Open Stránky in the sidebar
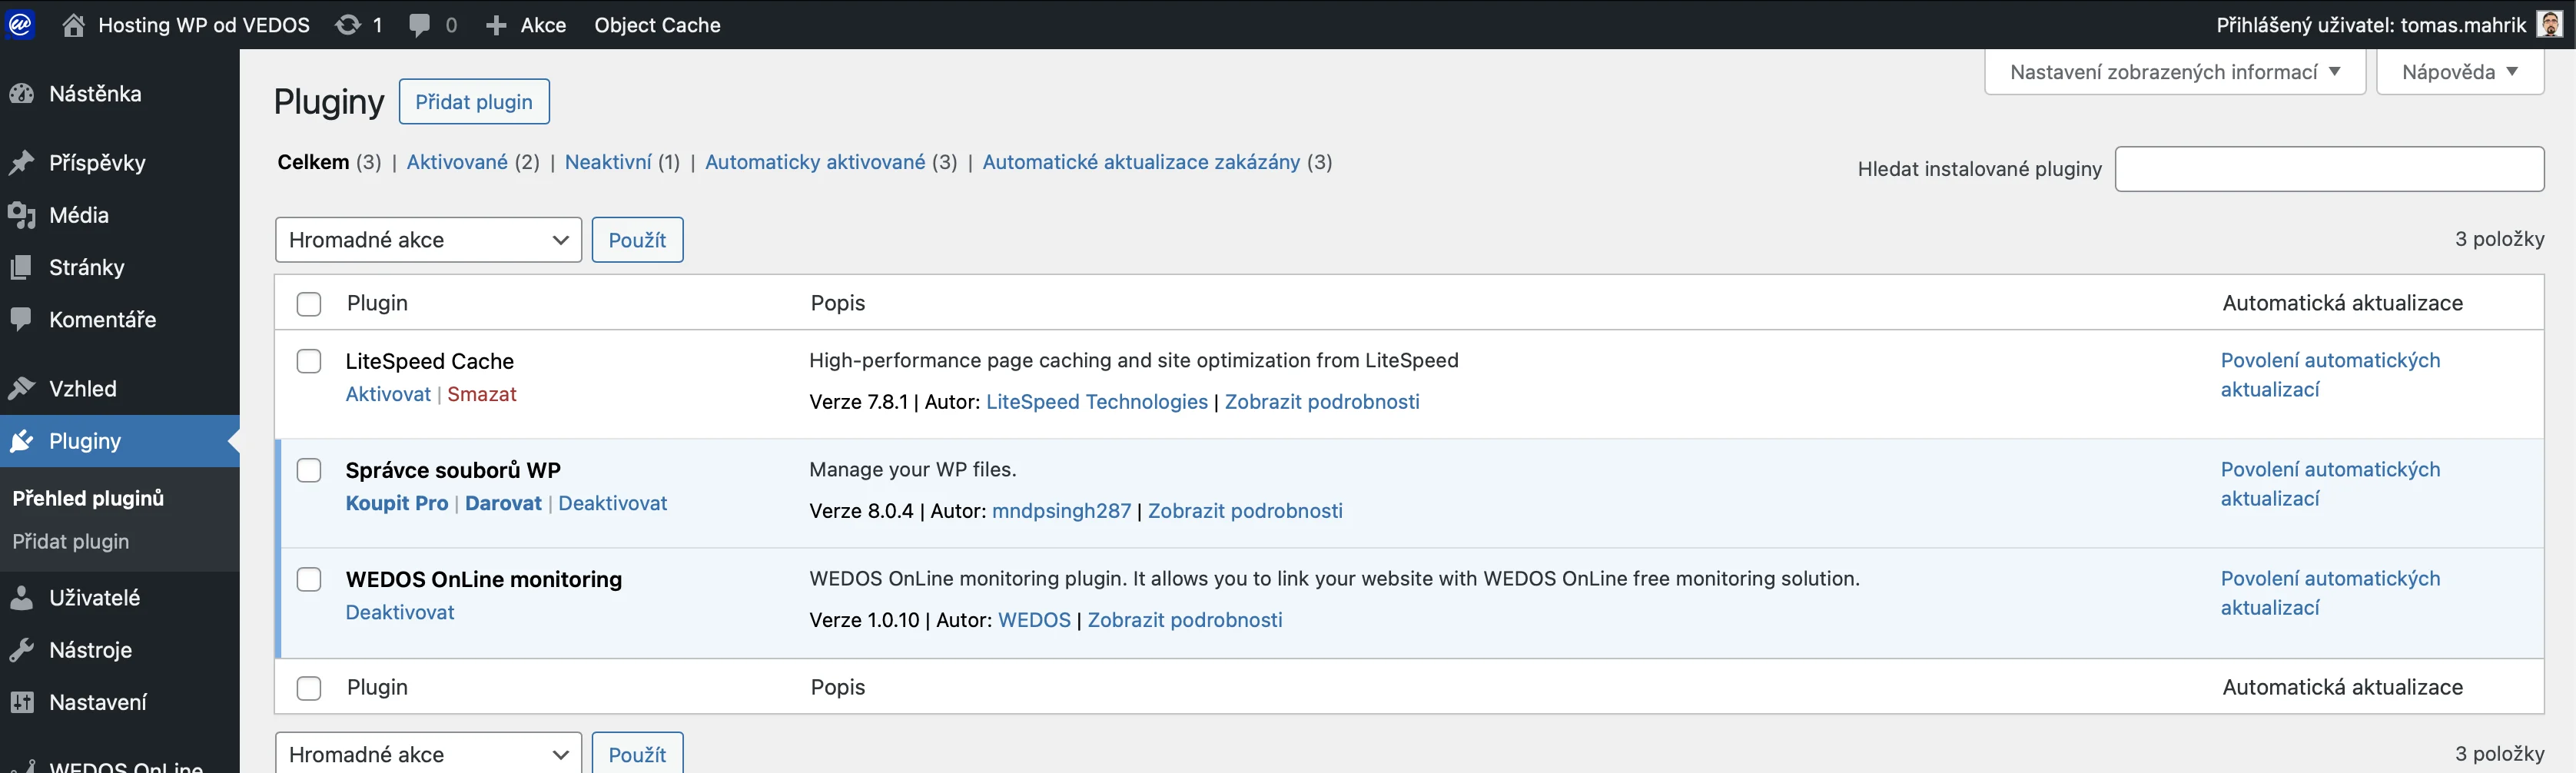Viewport: 2576px width, 773px height. pos(87,267)
